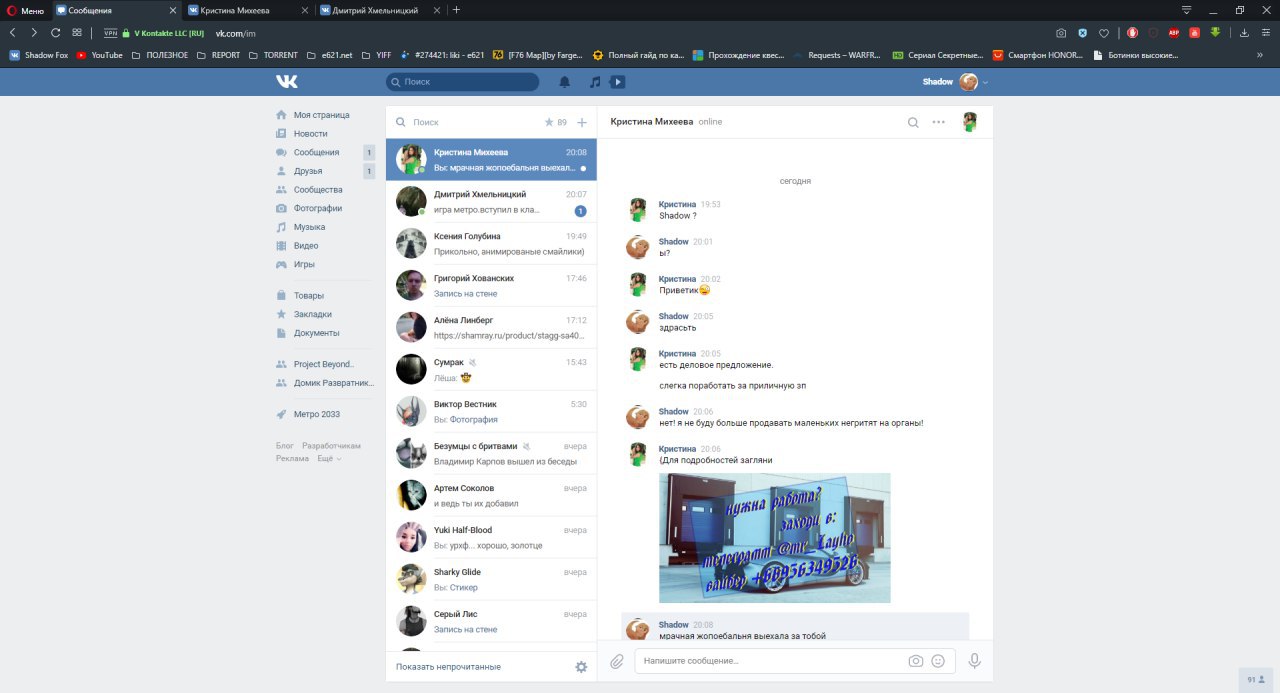Screen dimensions: 1280x693
Task: Show important starred messages (89)
Action: [x=555, y=122]
